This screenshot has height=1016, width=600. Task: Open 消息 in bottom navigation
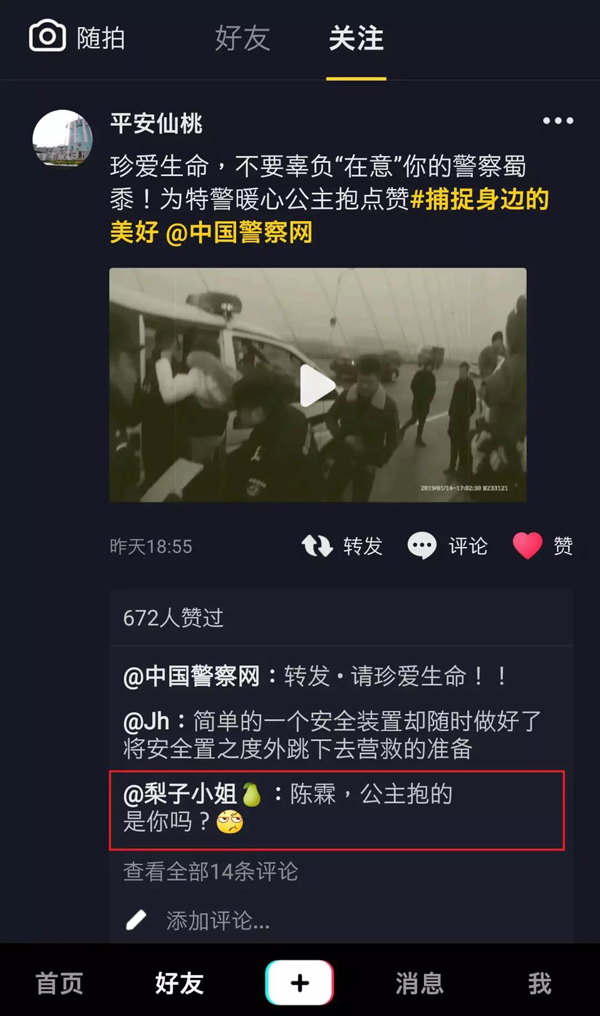click(419, 984)
